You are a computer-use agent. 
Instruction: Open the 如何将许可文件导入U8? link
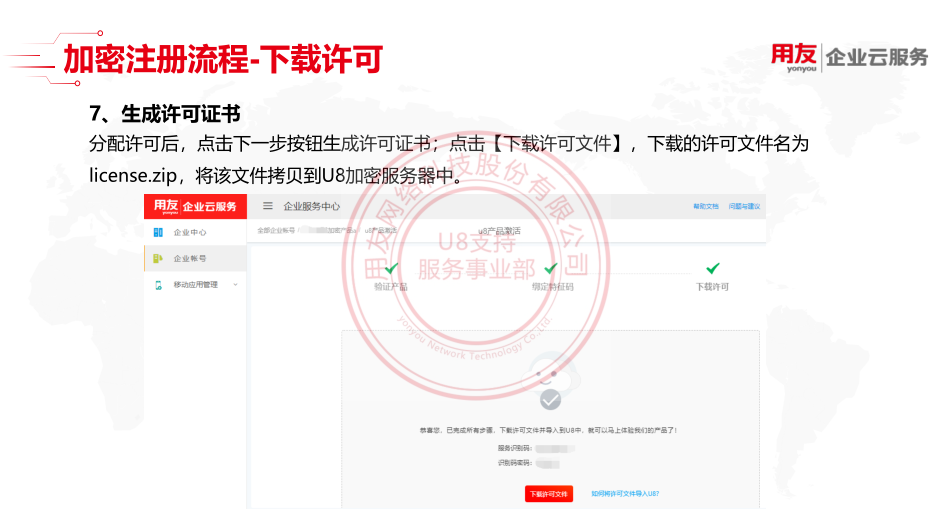625,494
